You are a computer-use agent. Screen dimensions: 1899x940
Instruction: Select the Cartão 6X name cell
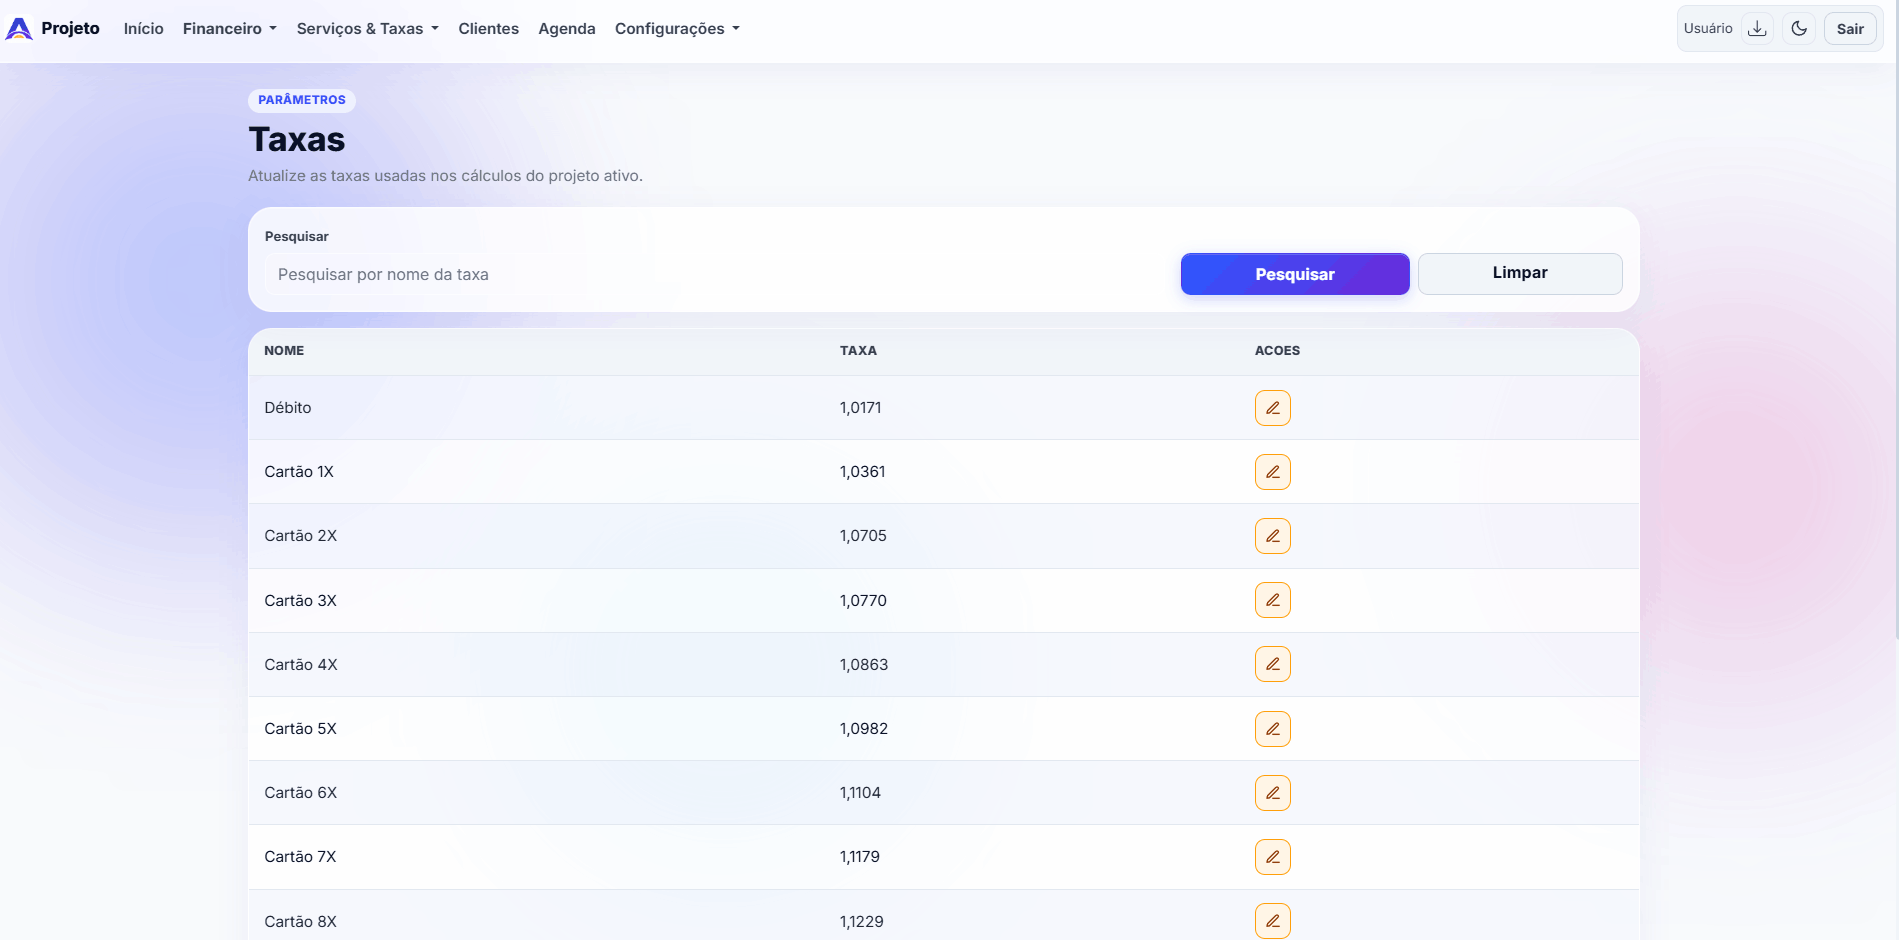(301, 793)
